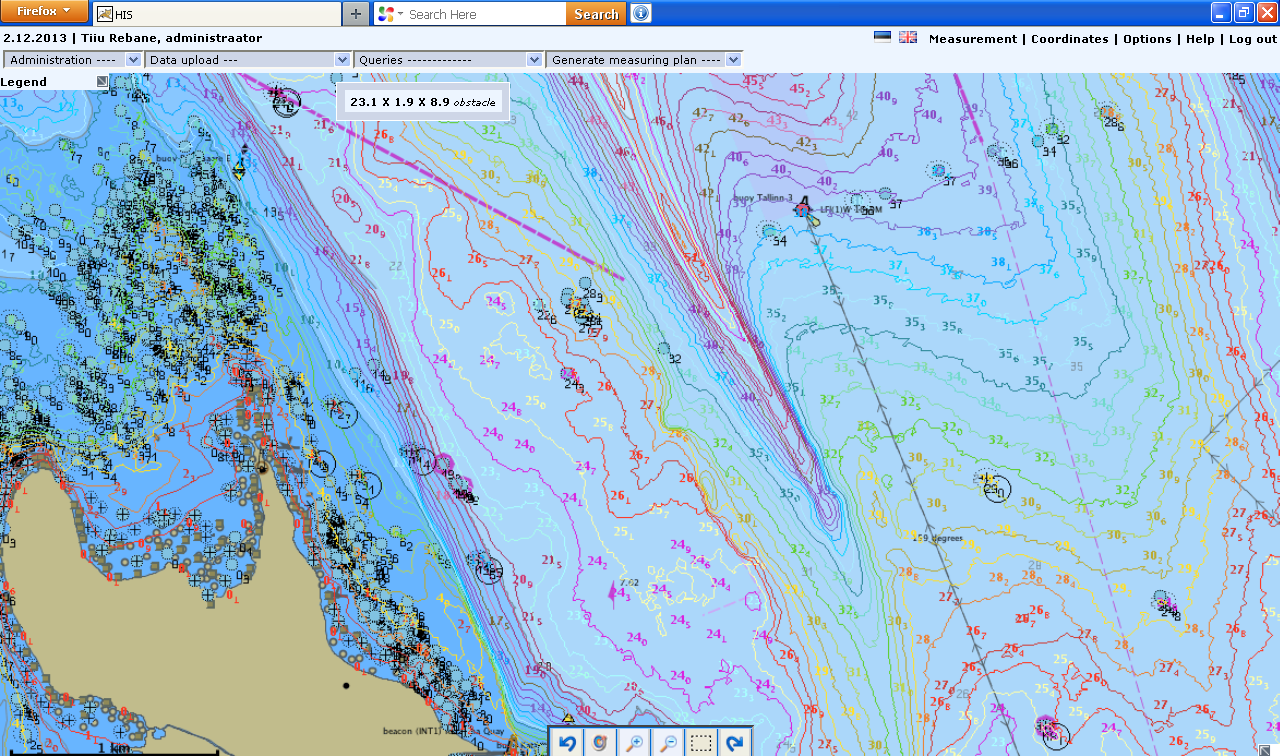Open the Generate measuring plan dropdown
Screen dimensions: 1280x756
pos(643,60)
